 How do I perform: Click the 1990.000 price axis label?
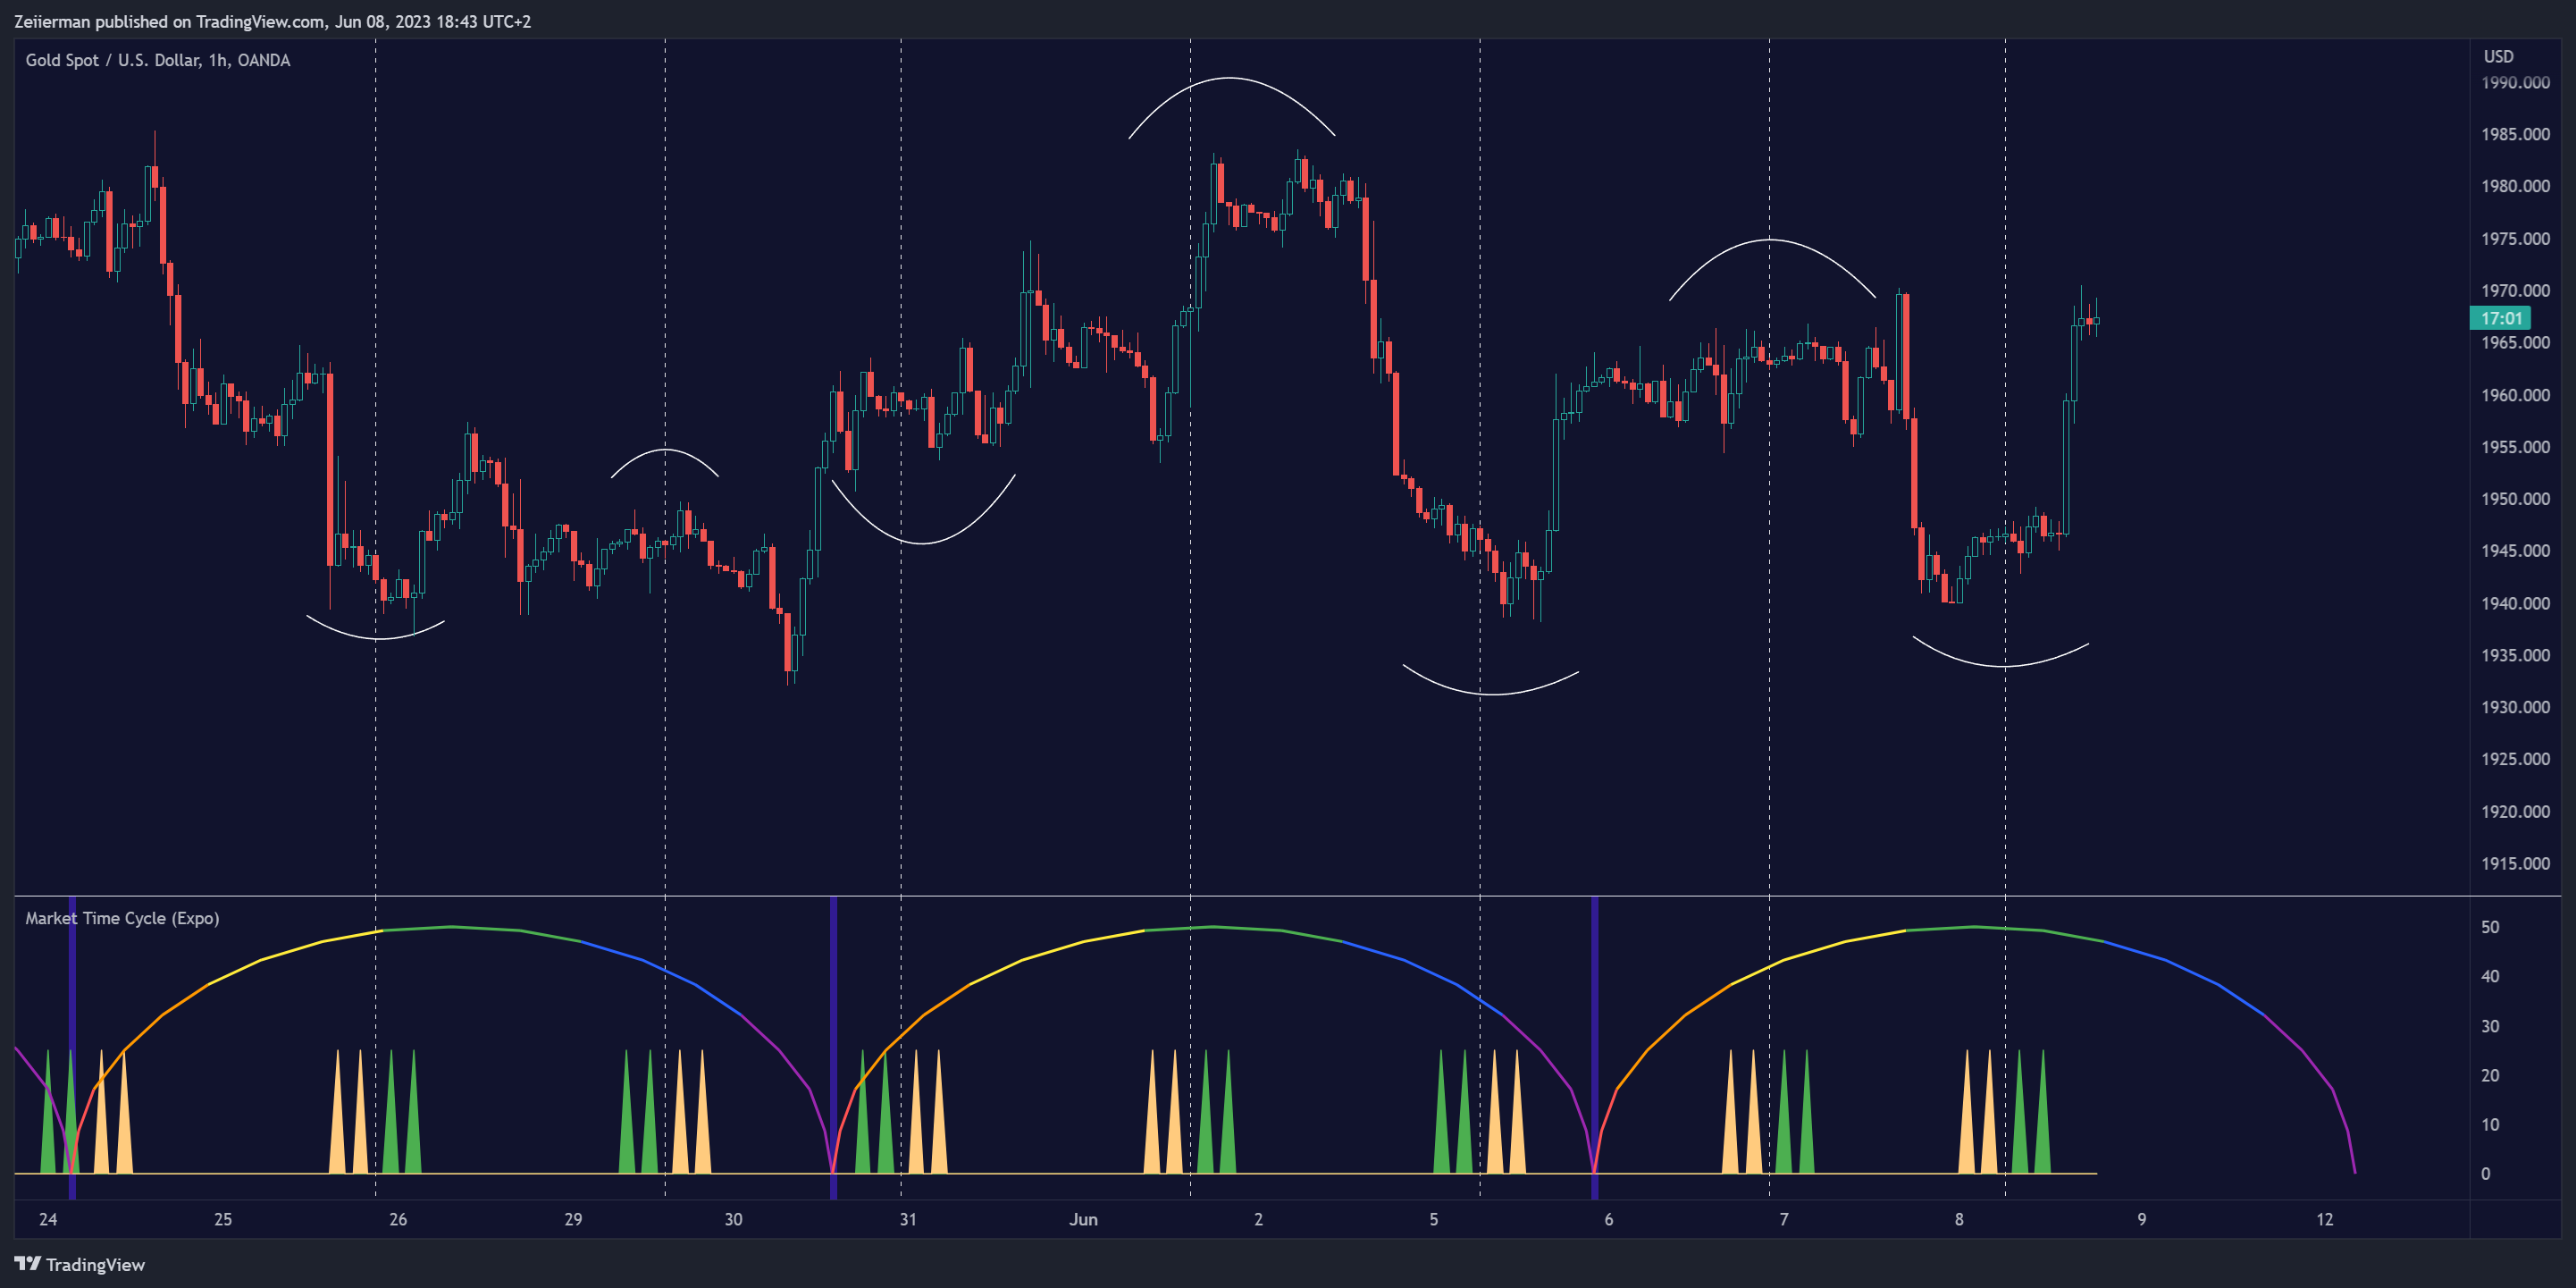tap(2515, 82)
